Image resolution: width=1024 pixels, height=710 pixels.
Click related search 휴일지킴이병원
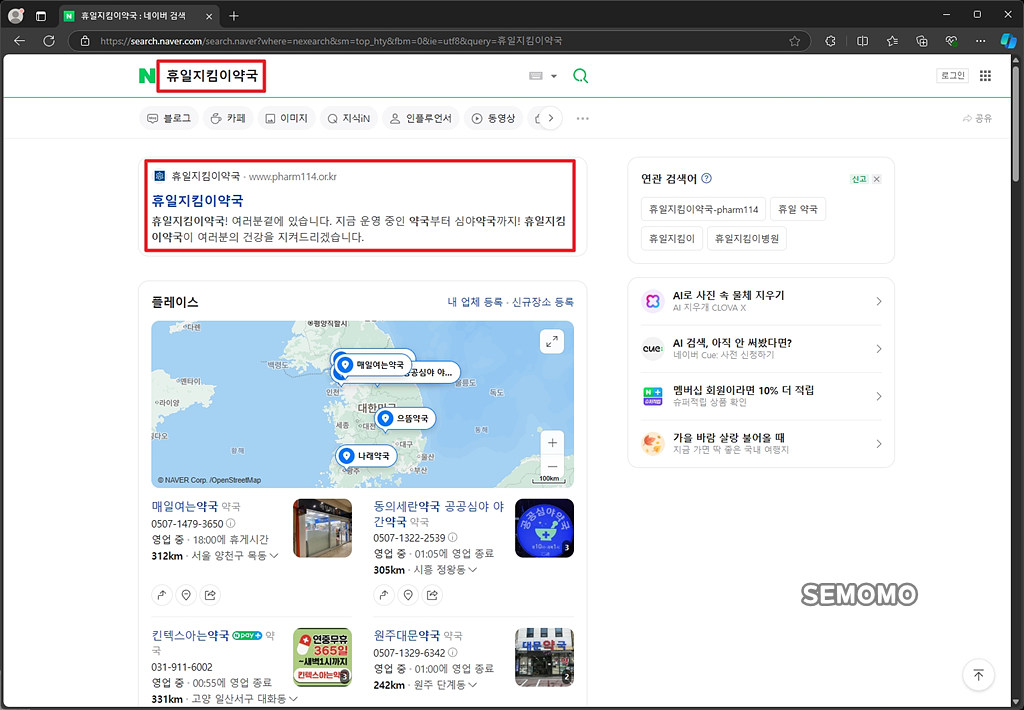point(746,238)
